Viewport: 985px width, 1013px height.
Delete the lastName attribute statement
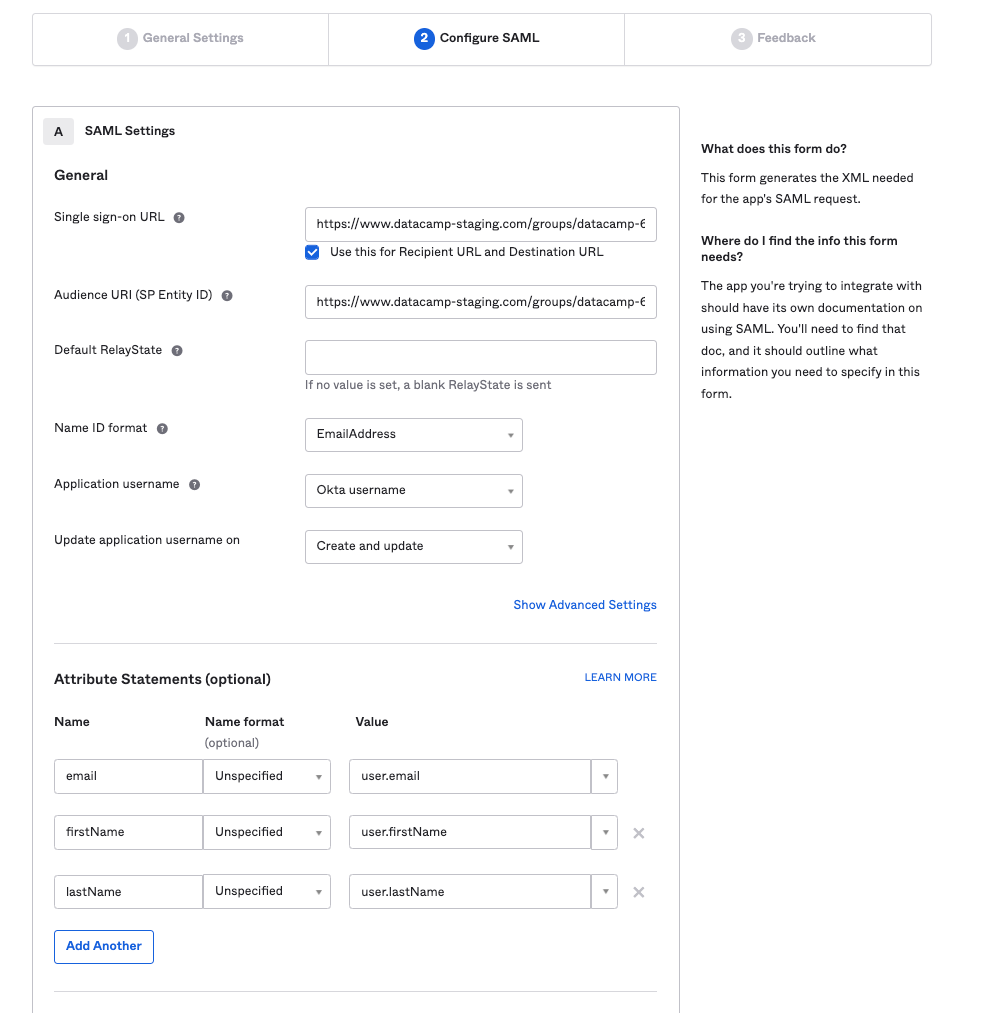(639, 892)
